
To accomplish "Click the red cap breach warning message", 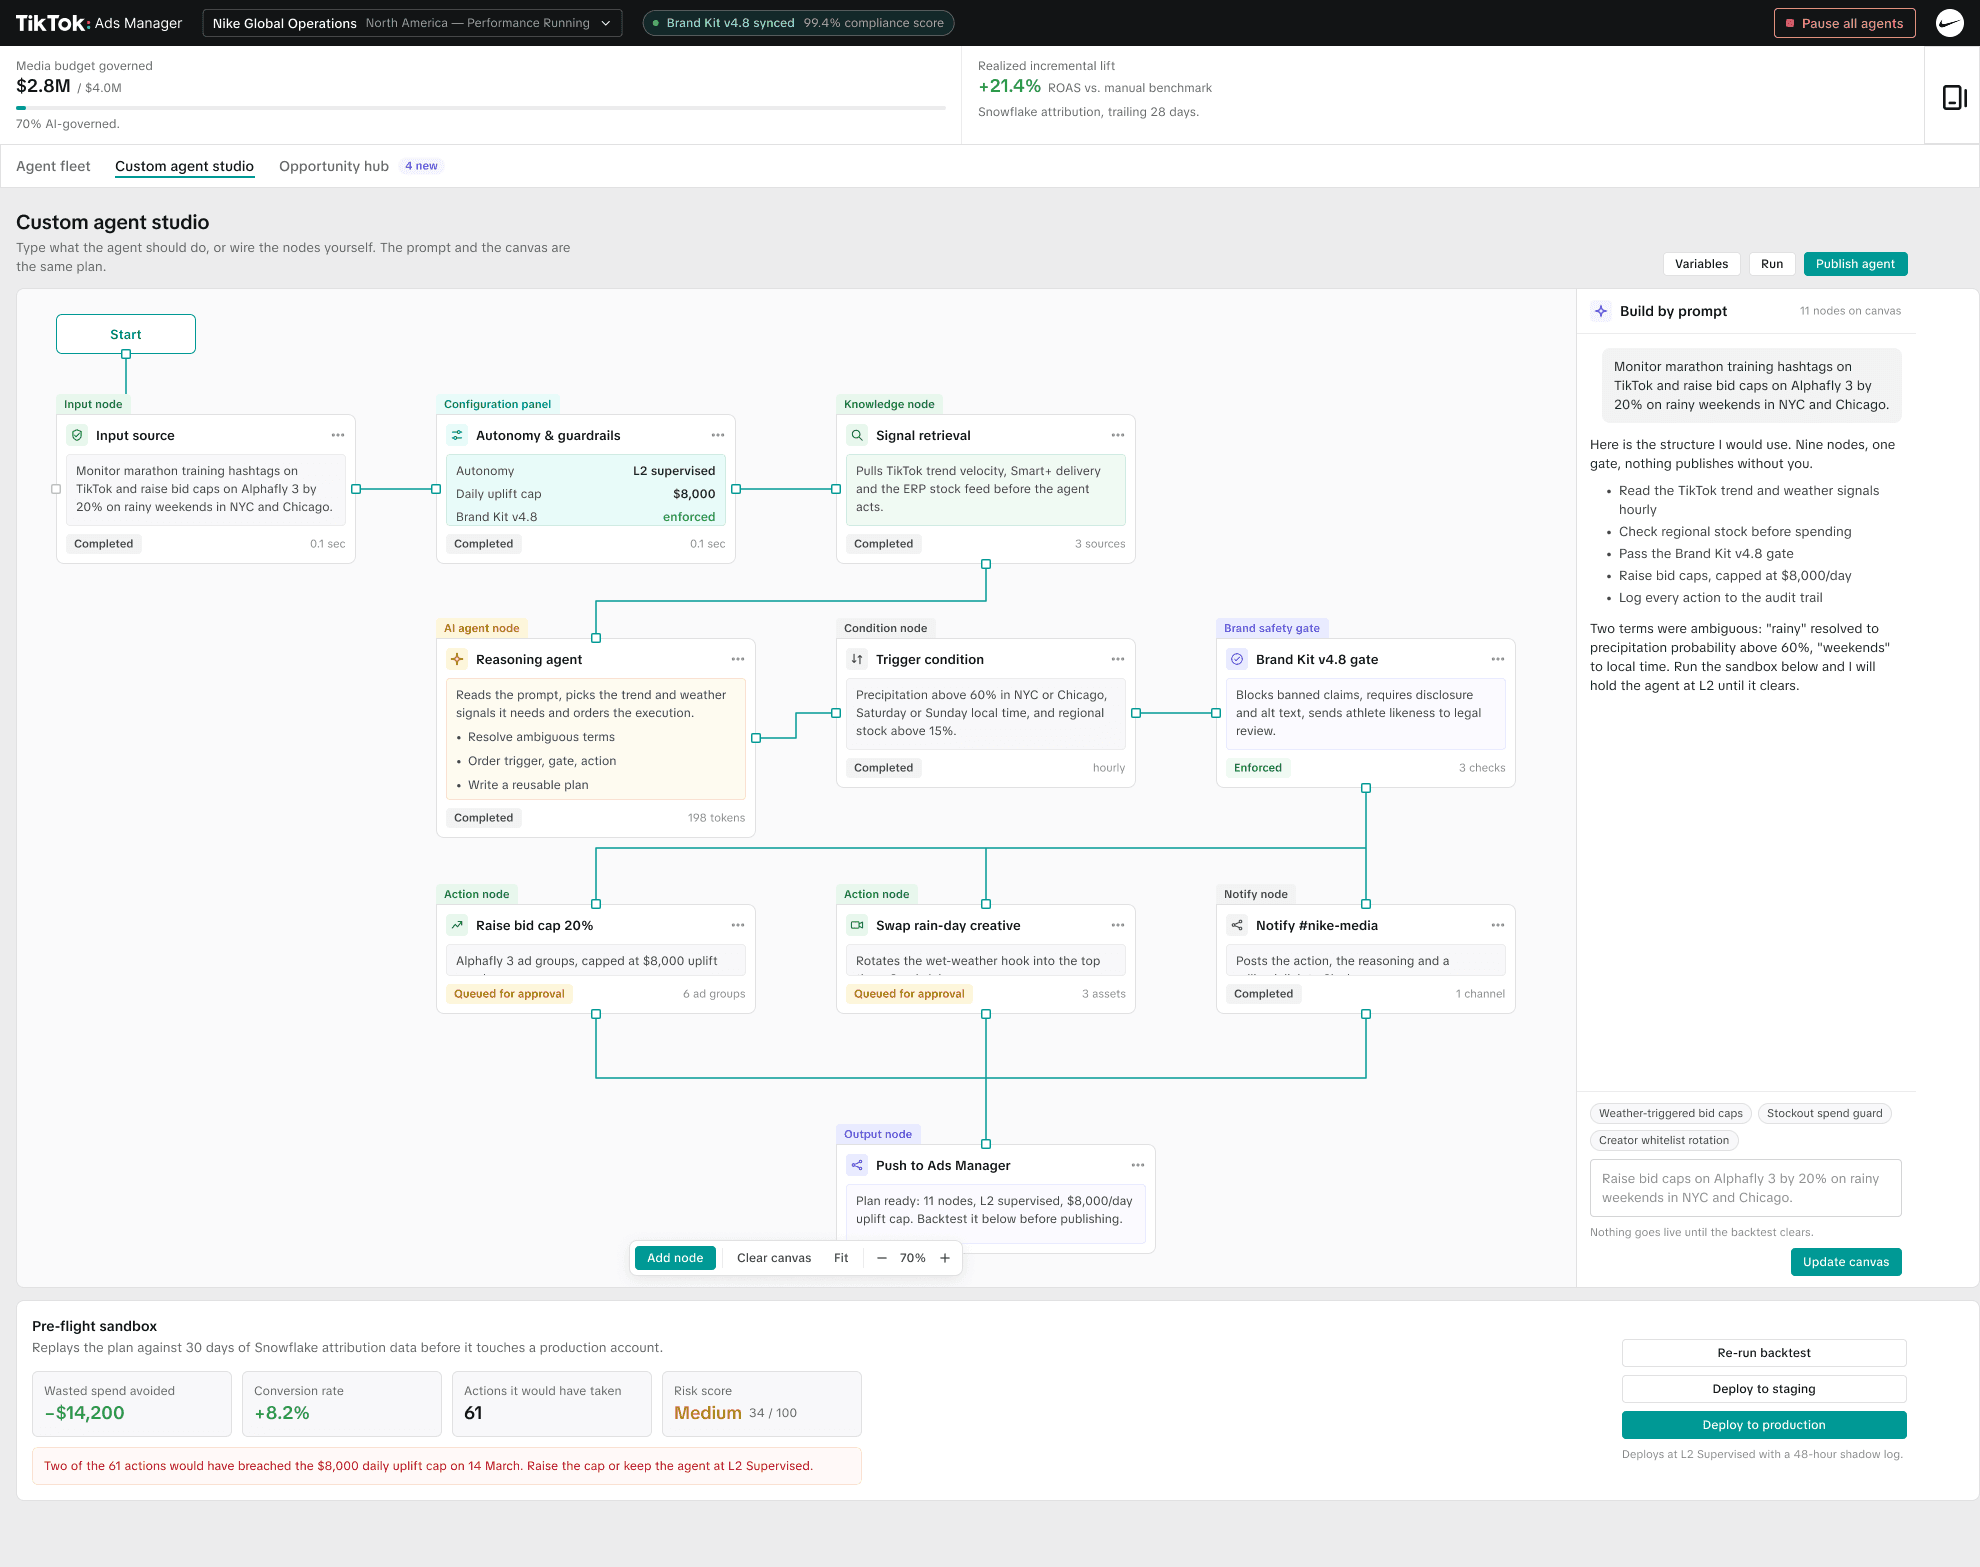I will click(x=447, y=1466).
